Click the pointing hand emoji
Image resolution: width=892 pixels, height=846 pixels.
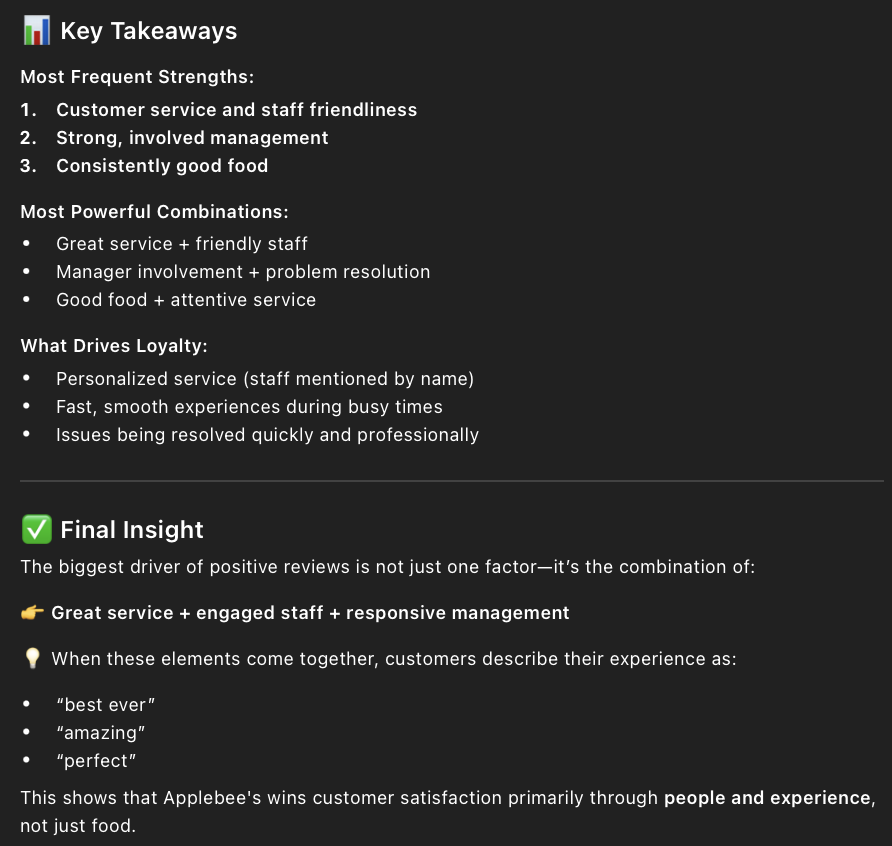tap(32, 613)
